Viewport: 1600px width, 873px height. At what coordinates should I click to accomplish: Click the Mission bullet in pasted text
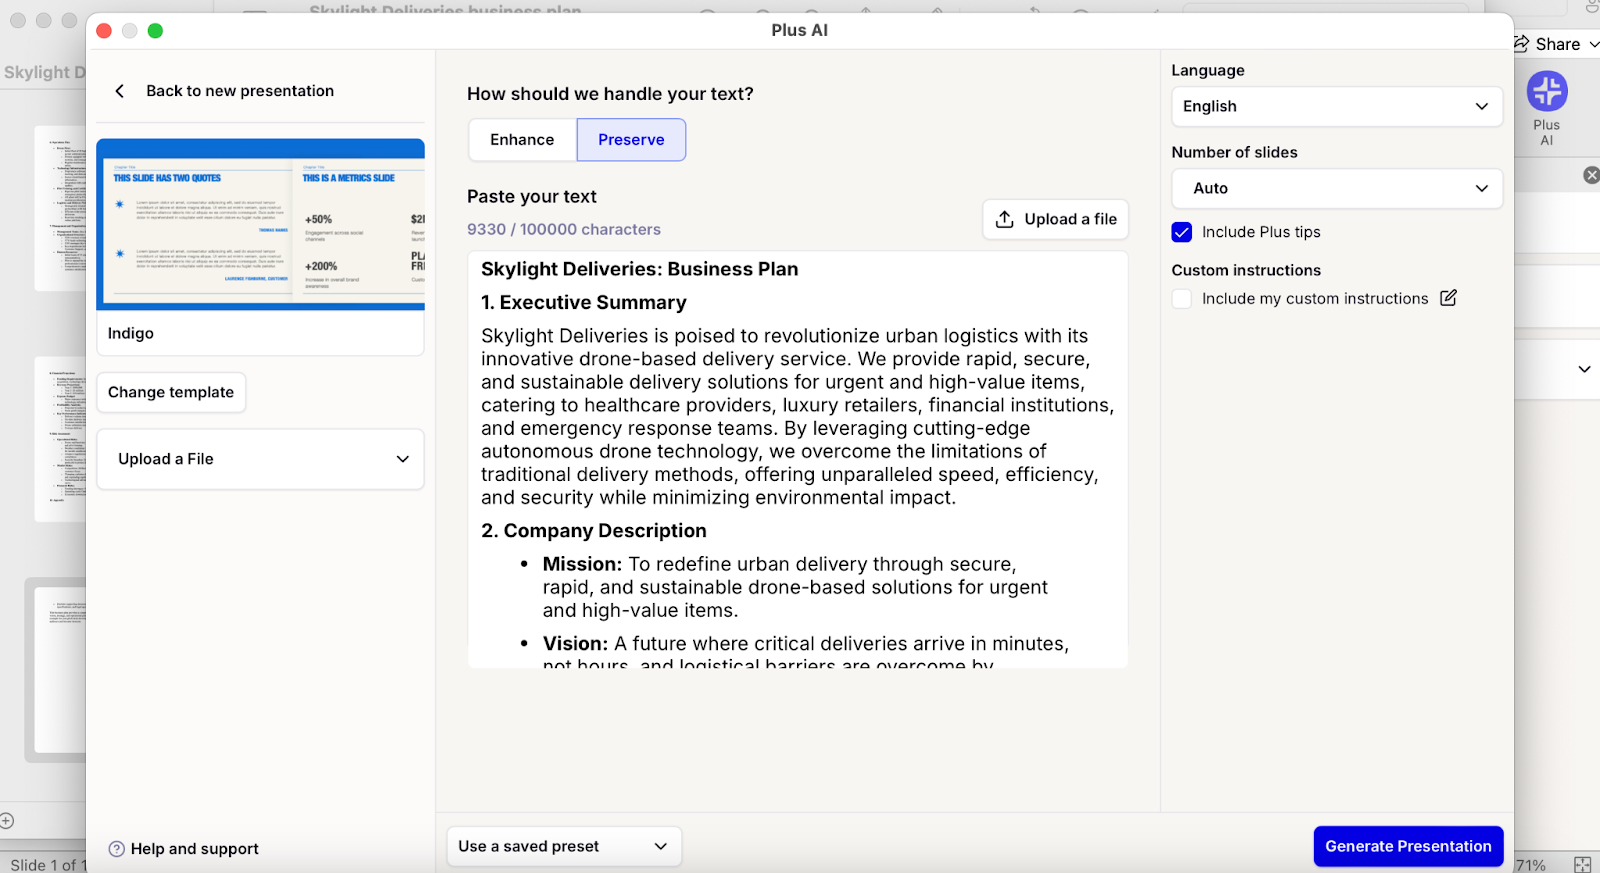tap(795, 587)
